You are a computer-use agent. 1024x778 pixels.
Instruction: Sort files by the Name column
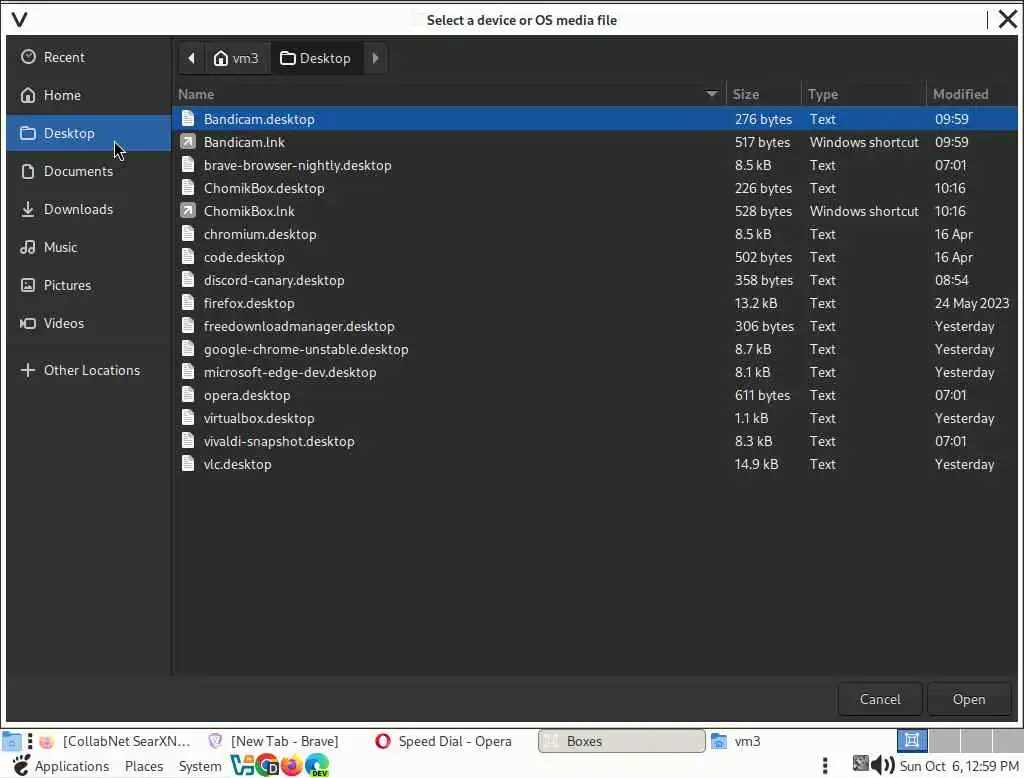coord(449,94)
